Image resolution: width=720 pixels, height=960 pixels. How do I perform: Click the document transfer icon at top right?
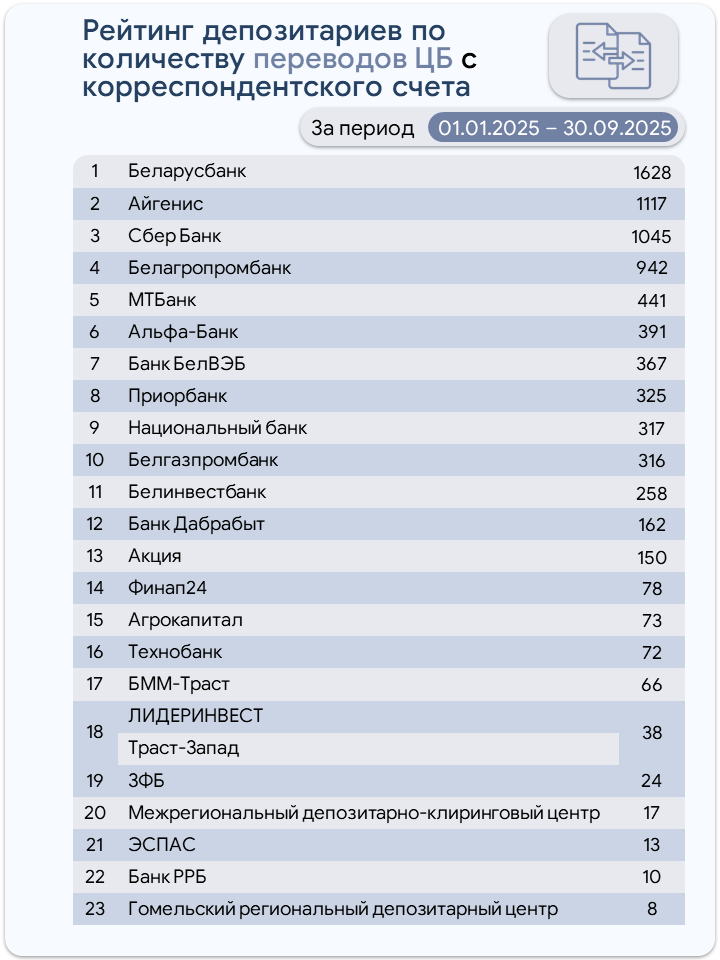tap(613, 56)
